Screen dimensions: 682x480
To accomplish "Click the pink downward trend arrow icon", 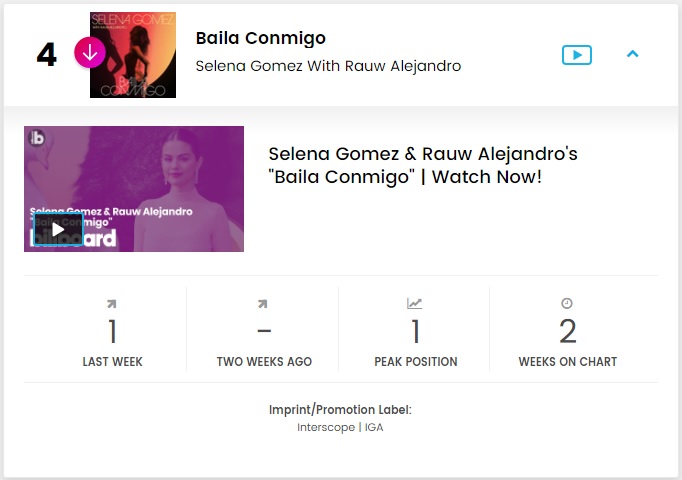I will pos(90,54).
